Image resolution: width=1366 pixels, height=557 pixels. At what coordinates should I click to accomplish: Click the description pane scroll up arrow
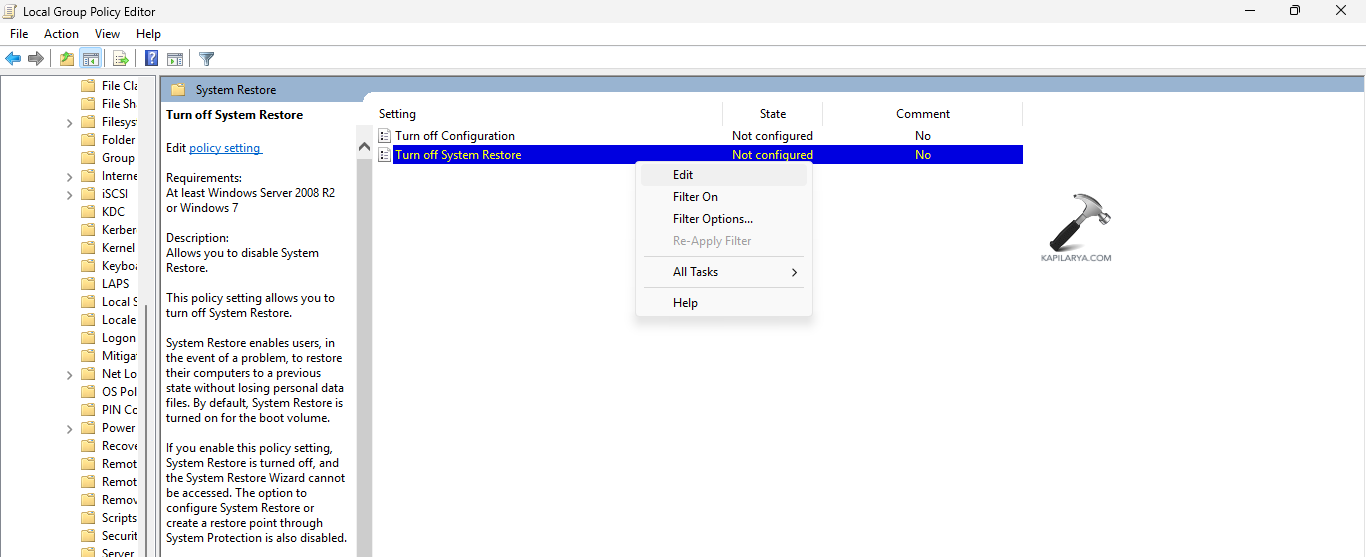point(364,147)
